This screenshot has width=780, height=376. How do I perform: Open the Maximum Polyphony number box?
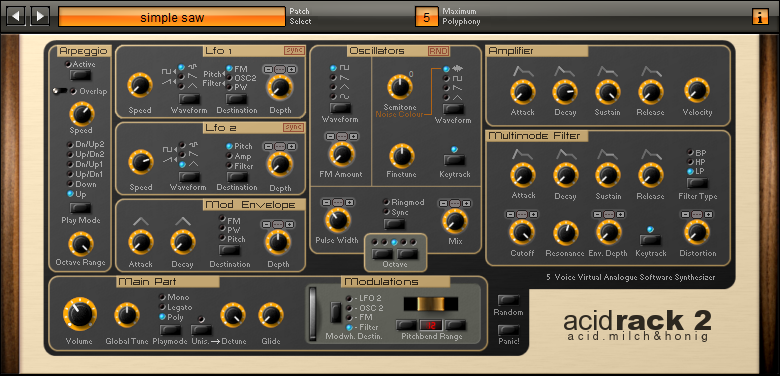point(426,17)
